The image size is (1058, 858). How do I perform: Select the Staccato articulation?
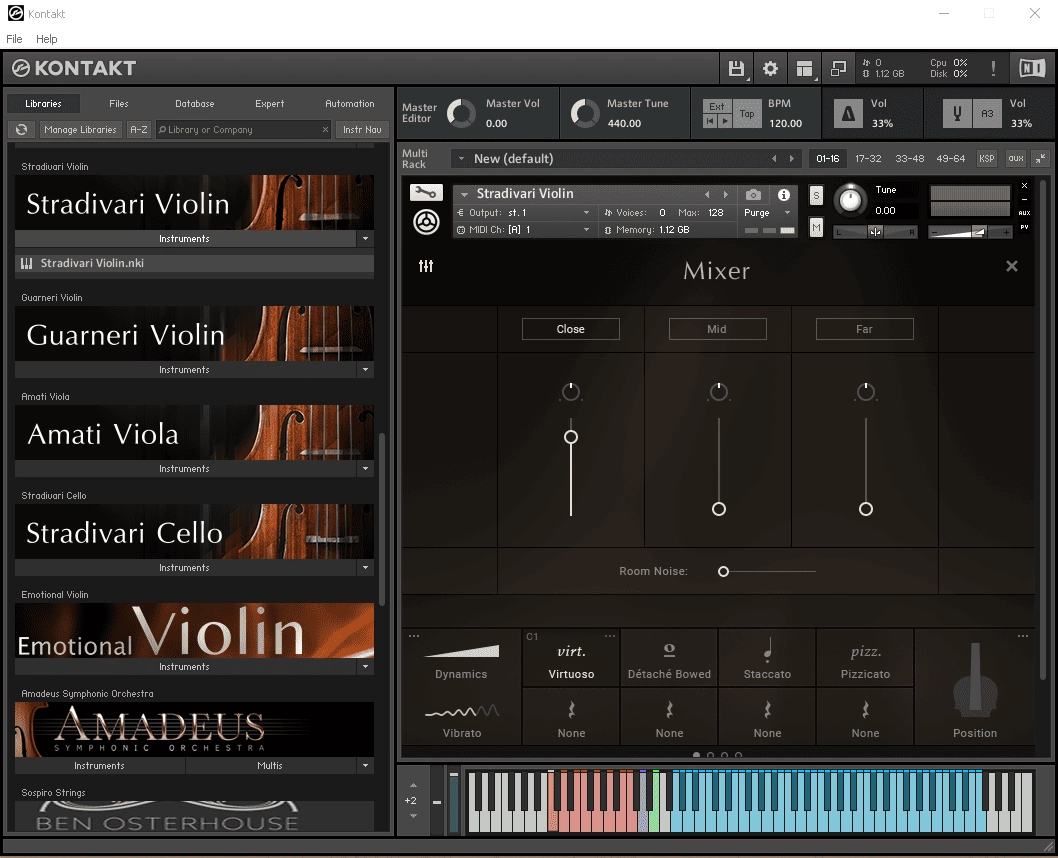tap(767, 658)
